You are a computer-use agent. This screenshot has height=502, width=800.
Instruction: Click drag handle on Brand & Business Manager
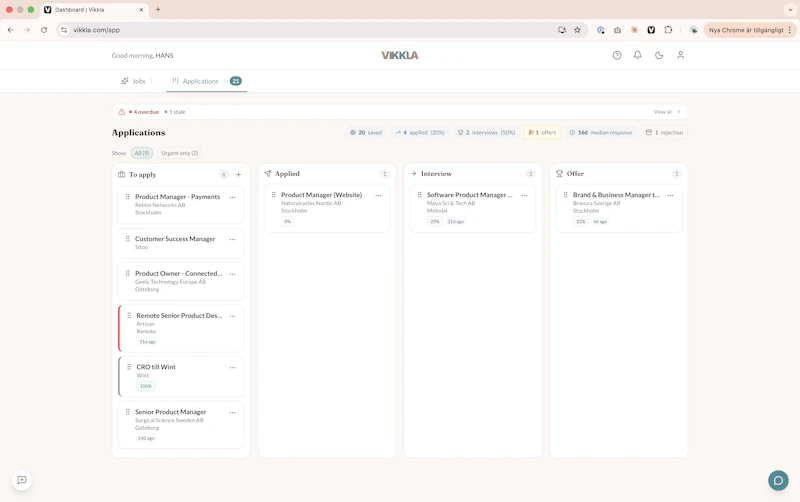[x=565, y=195]
